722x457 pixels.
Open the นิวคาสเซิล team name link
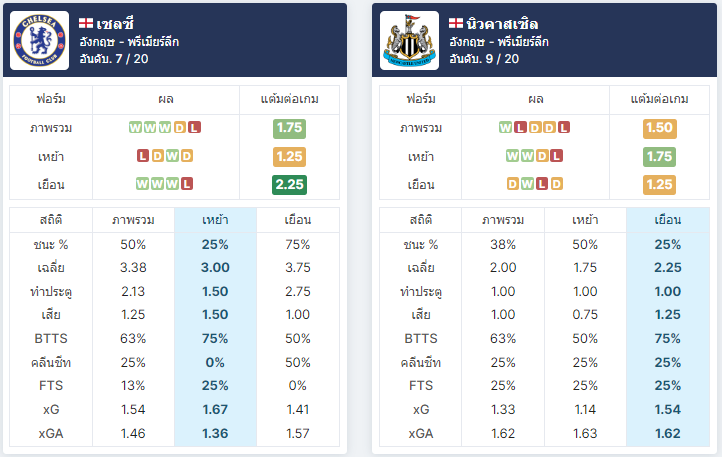click(502, 23)
